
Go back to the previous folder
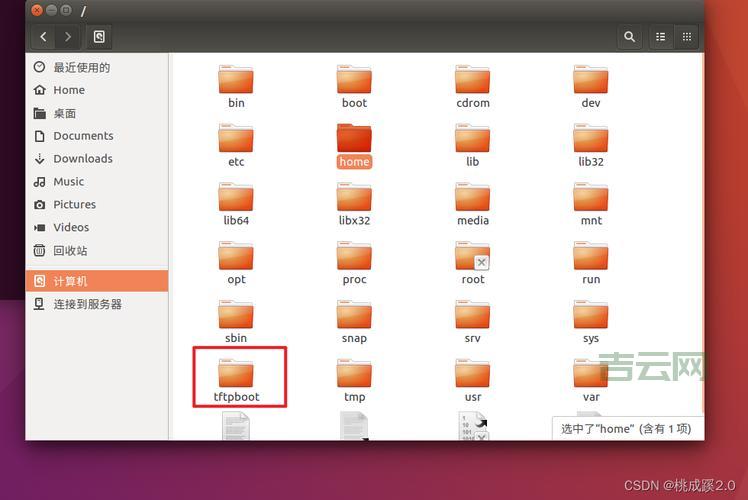coord(43,37)
